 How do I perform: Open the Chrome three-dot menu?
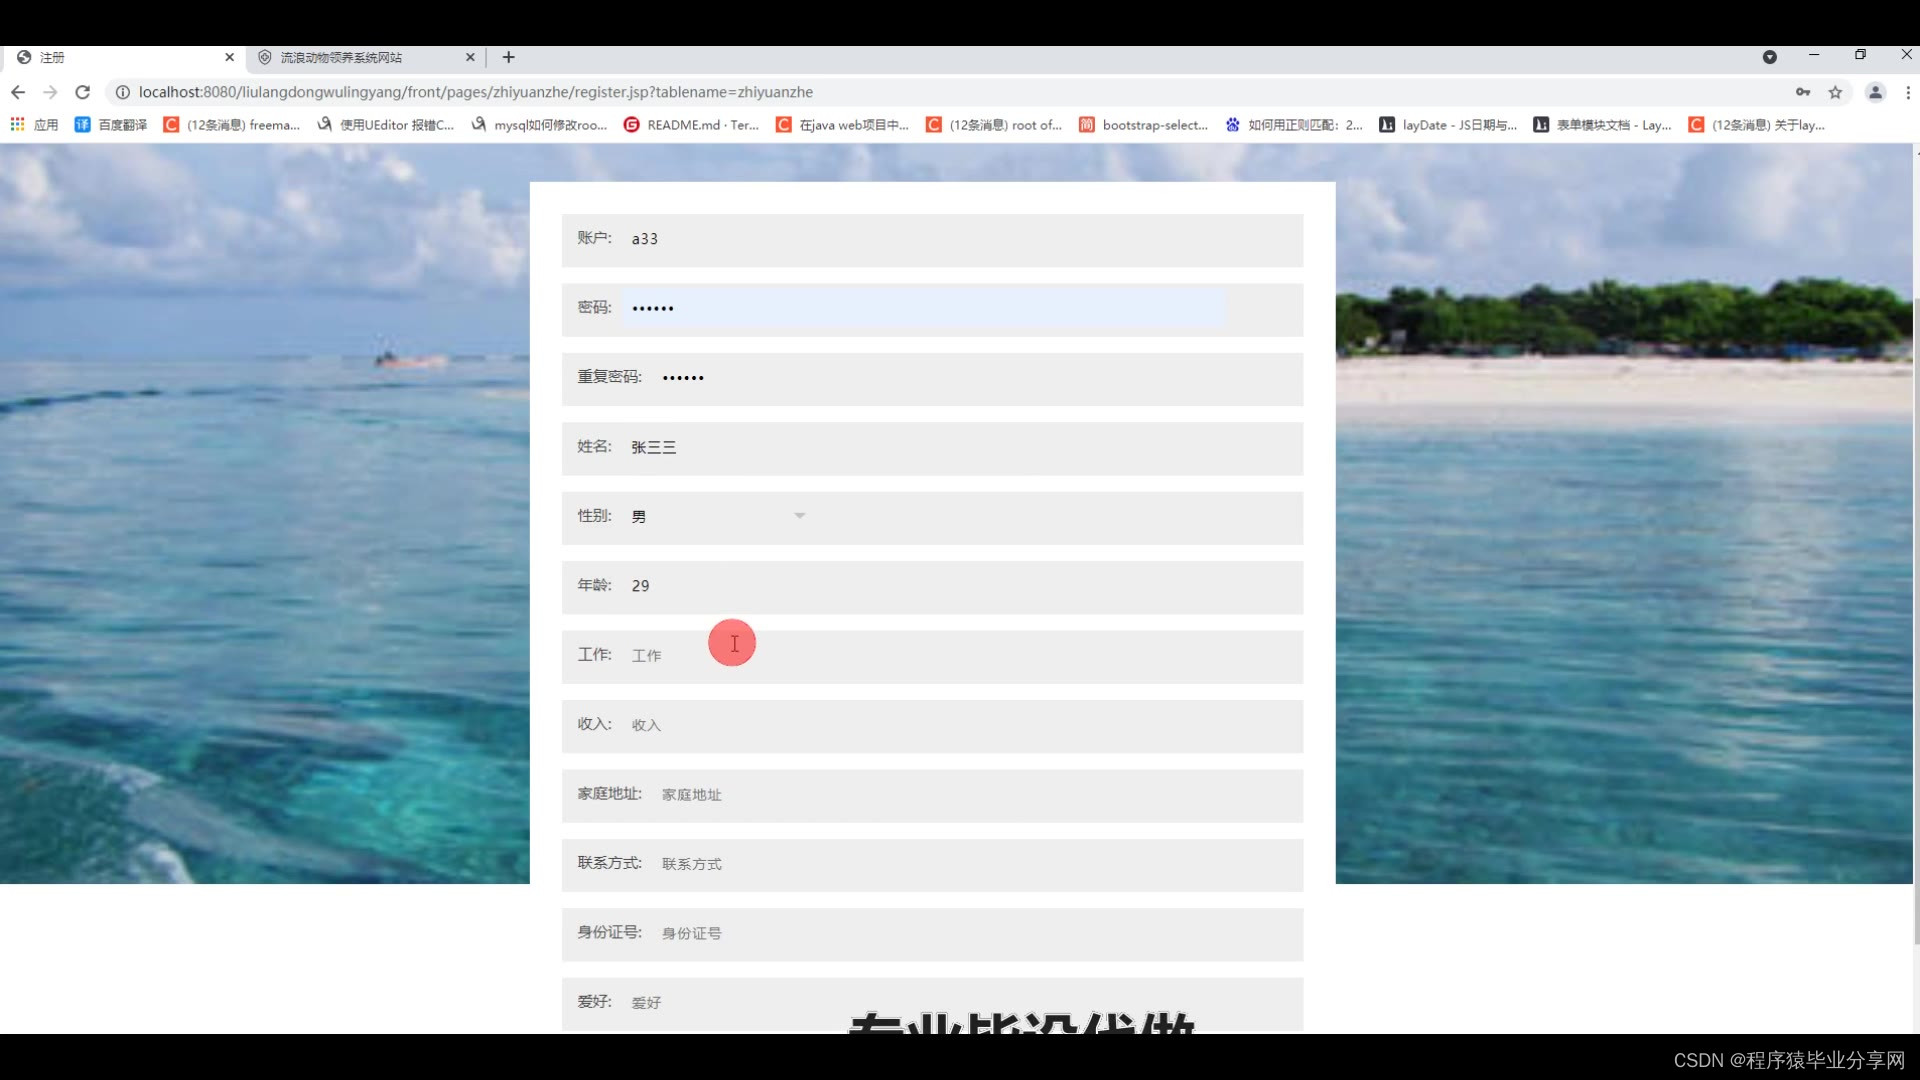[1908, 92]
